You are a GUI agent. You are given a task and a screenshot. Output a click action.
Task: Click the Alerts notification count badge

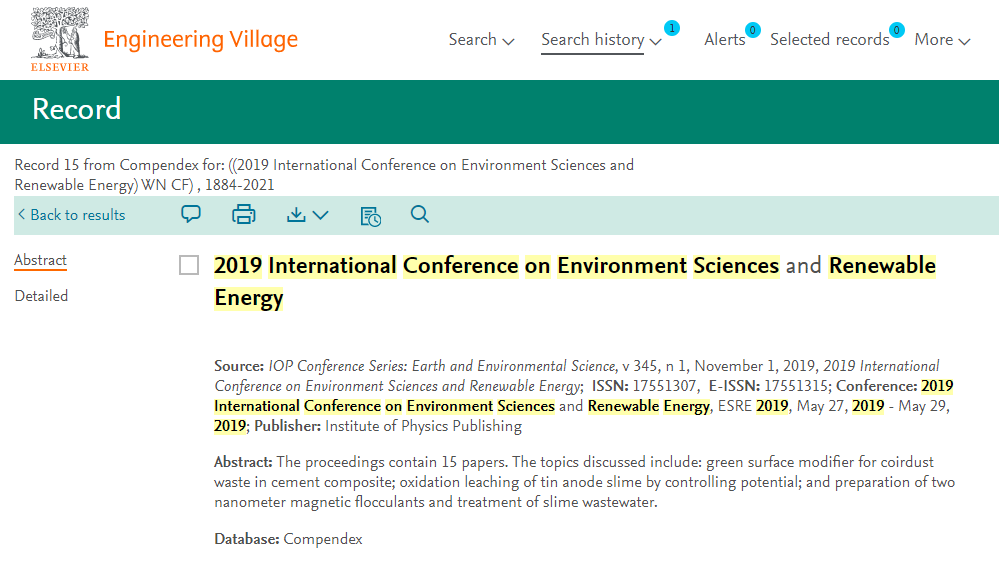(x=752, y=30)
